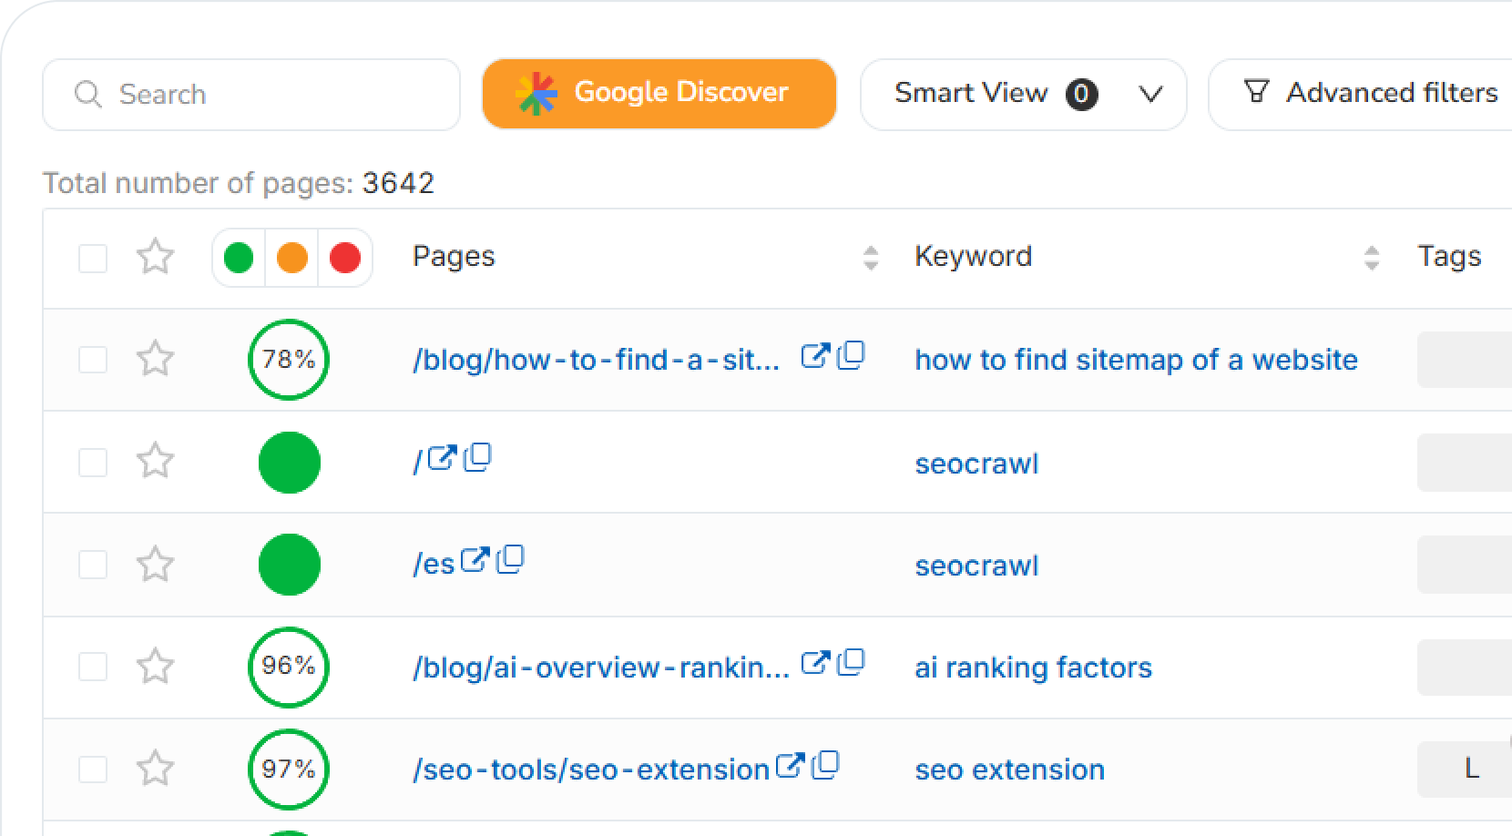Sort table by Keyword column
This screenshot has width=1512, height=836.
1372,258
